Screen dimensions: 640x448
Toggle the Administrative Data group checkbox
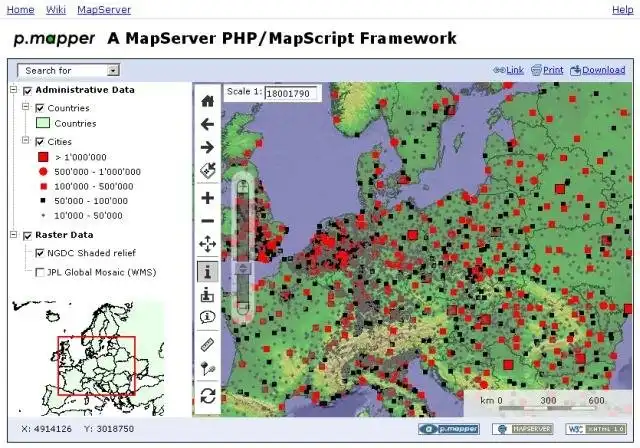[27, 91]
